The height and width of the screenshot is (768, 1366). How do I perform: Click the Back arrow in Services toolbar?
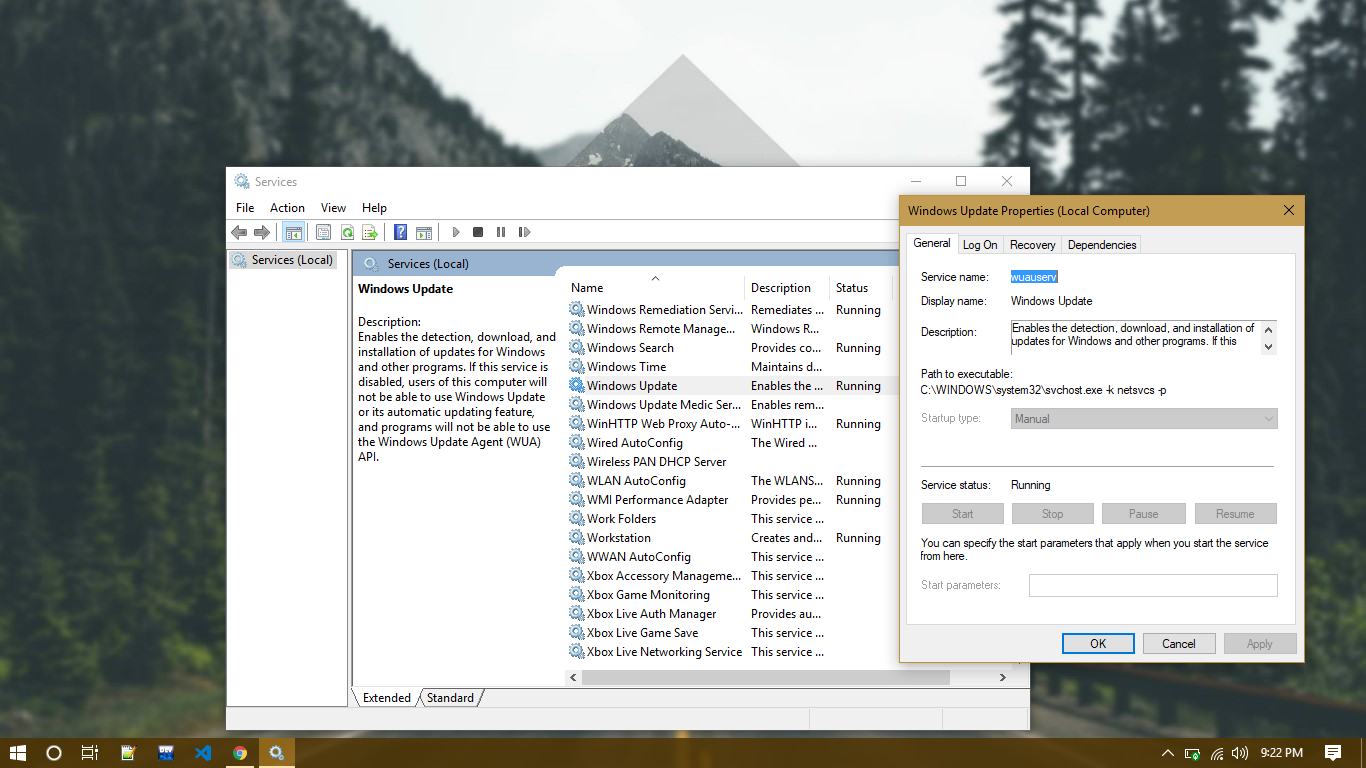point(239,232)
